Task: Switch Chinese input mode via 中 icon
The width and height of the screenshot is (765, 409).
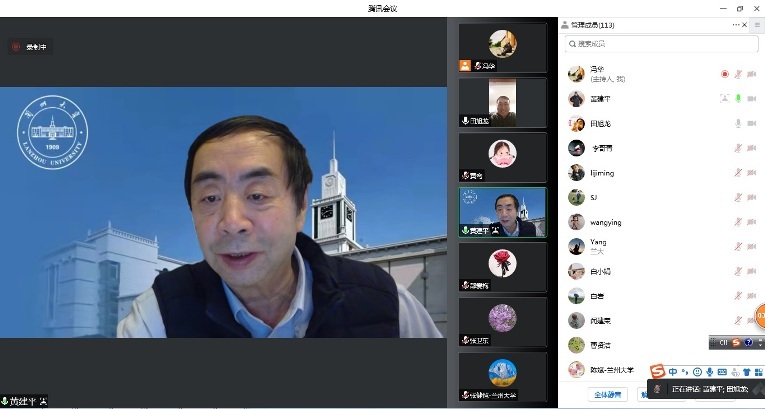Action: [x=673, y=372]
